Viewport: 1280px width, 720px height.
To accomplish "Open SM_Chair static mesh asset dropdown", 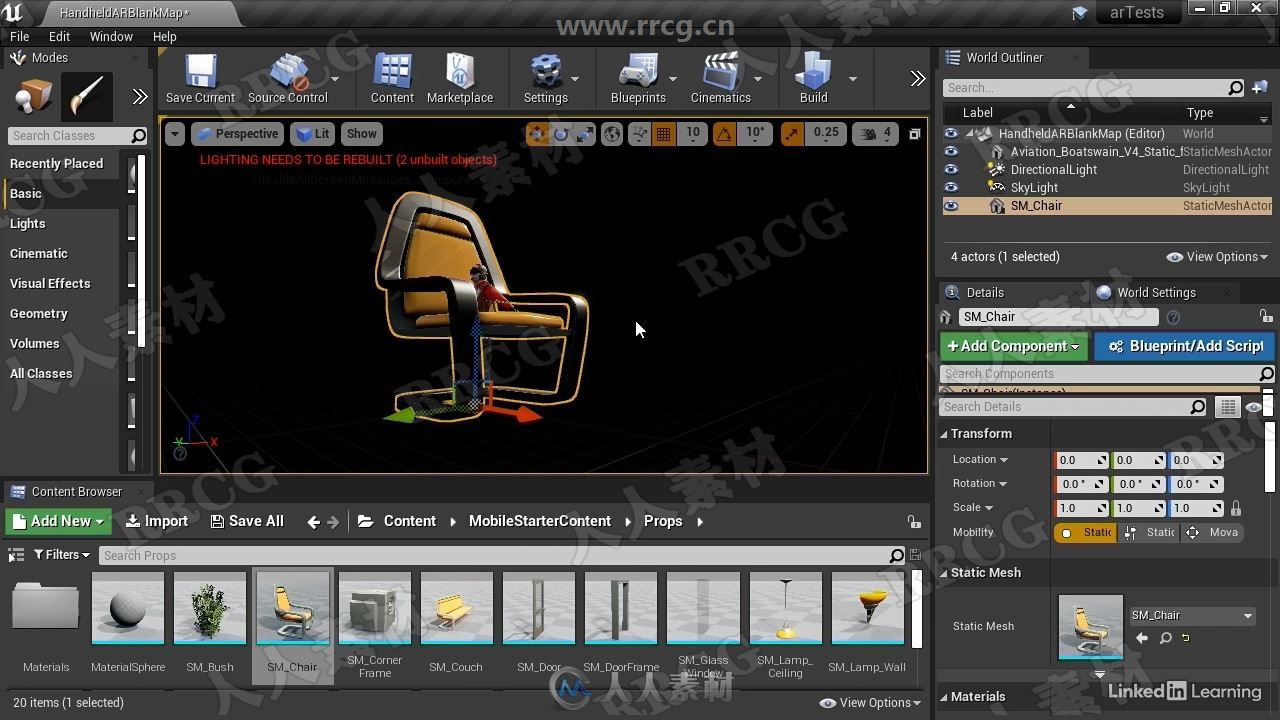I will pyautogui.click(x=1192, y=615).
